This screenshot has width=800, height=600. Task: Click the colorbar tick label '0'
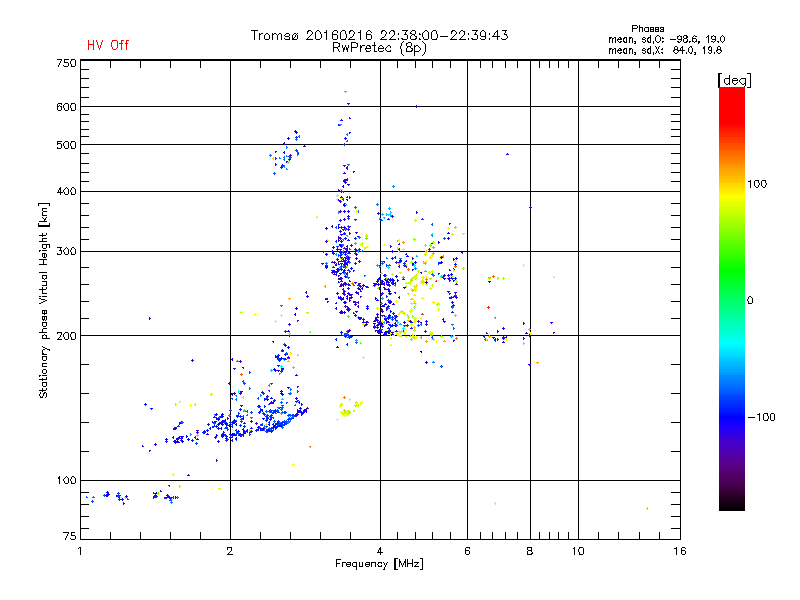coord(749,301)
